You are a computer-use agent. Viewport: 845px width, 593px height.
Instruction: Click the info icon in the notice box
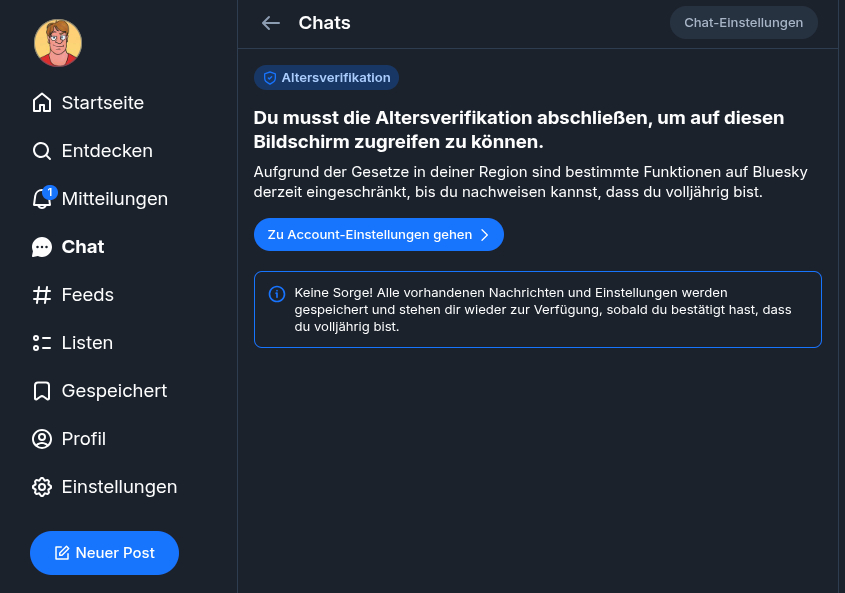(277, 294)
